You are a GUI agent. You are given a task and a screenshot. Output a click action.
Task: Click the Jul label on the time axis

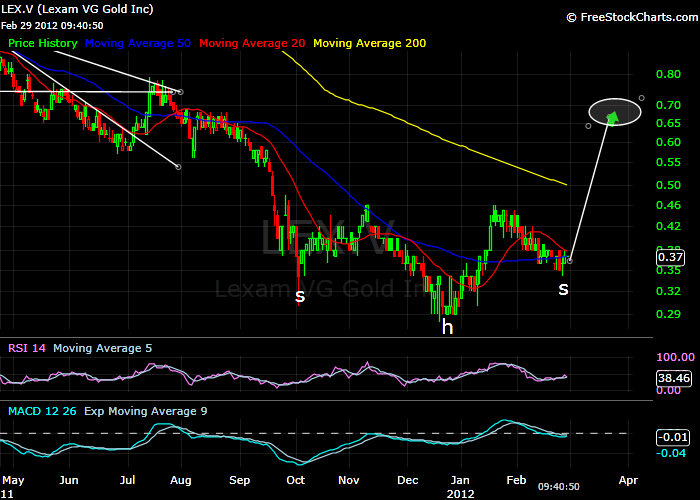(127, 480)
